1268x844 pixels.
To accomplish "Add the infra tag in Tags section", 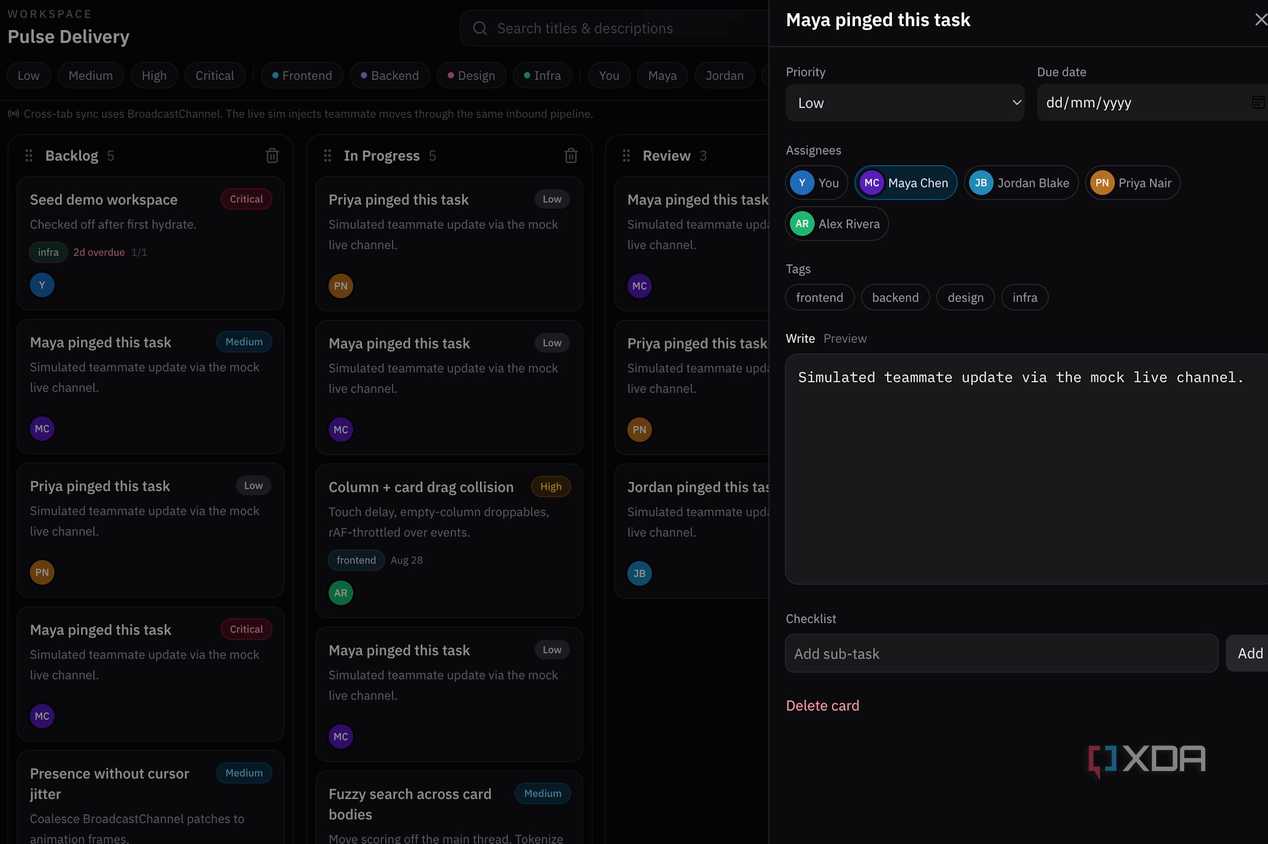I will click(x=1025, y=297).
